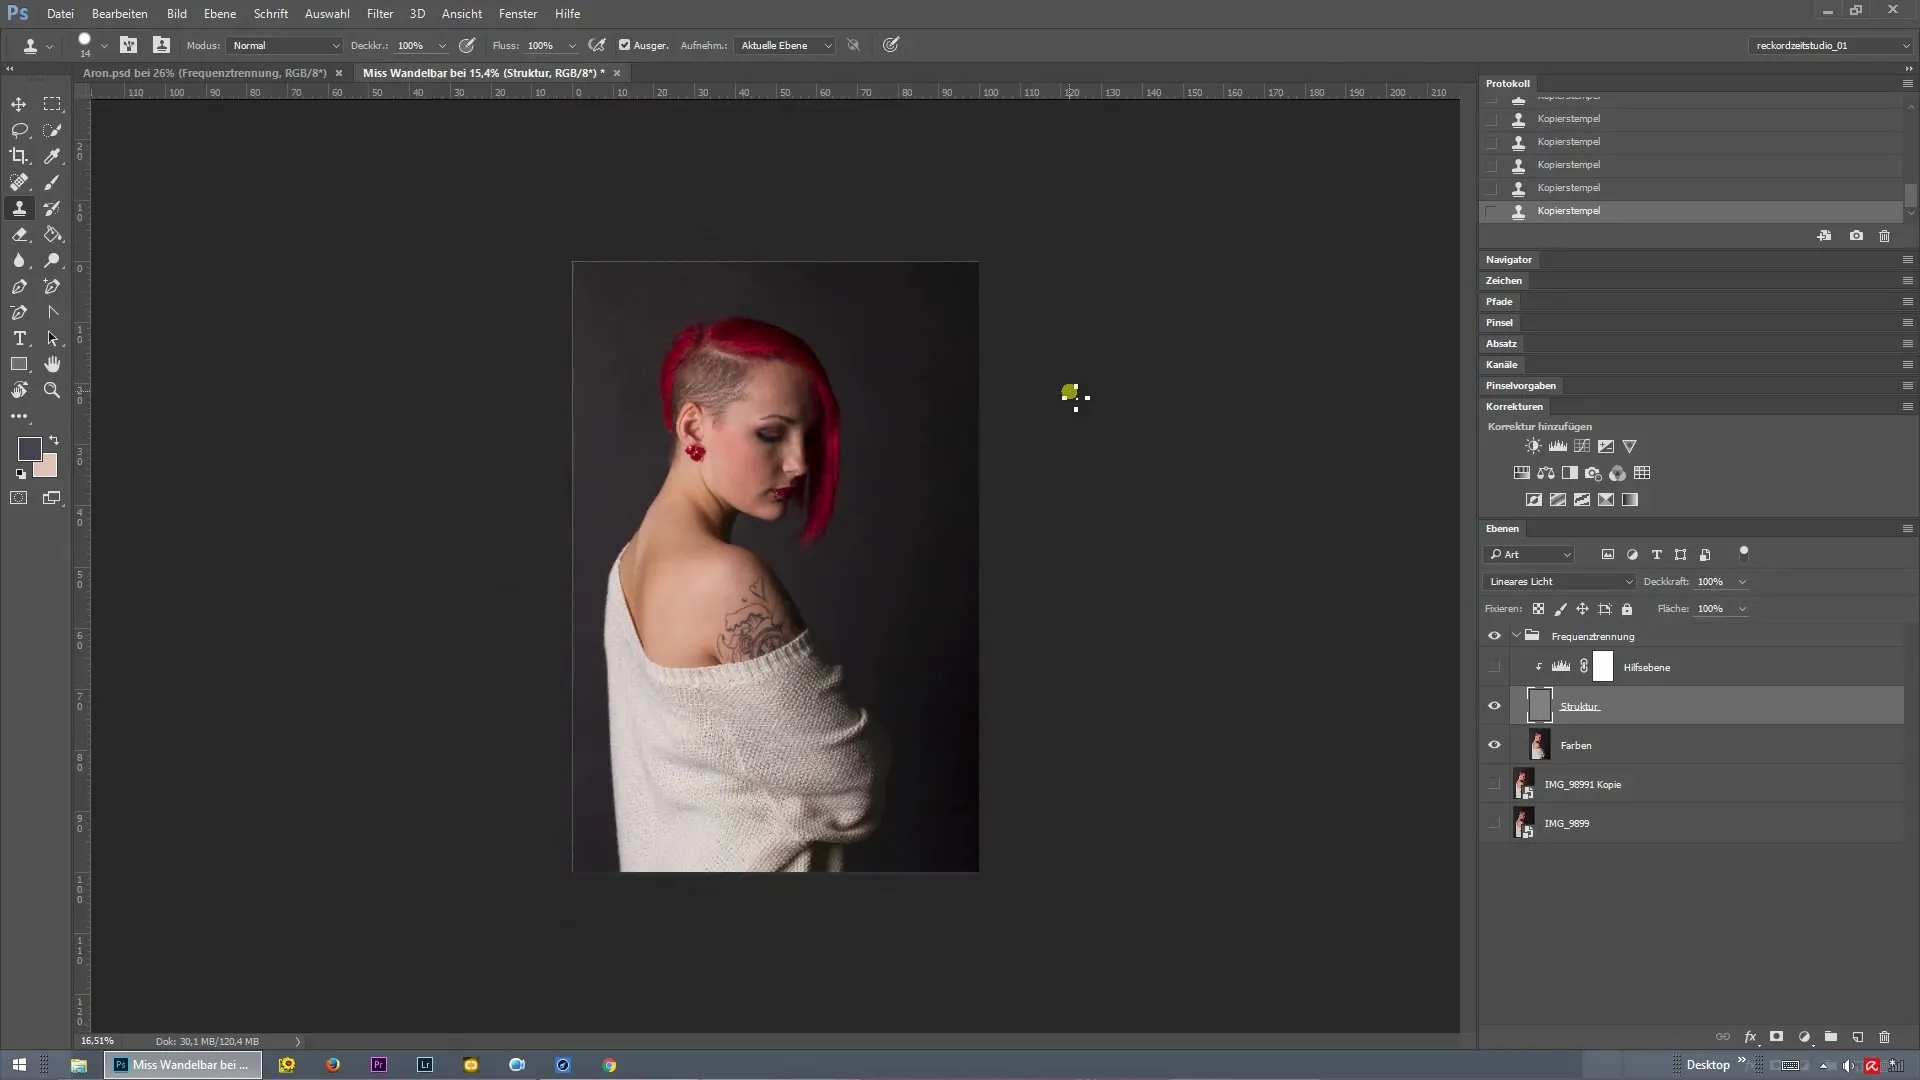Viewport: 1920px width, 1080px height.
Task: Expand the Pfade panel
Action: 1498,302
